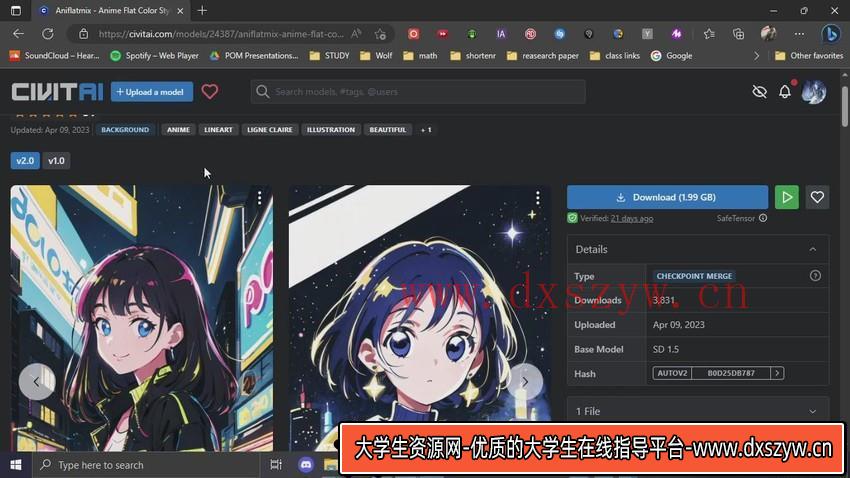Viewport: 850px width, 478px height.
Task: Open the Spotify Web Player bookmark
Action: (x=154, y=56)
